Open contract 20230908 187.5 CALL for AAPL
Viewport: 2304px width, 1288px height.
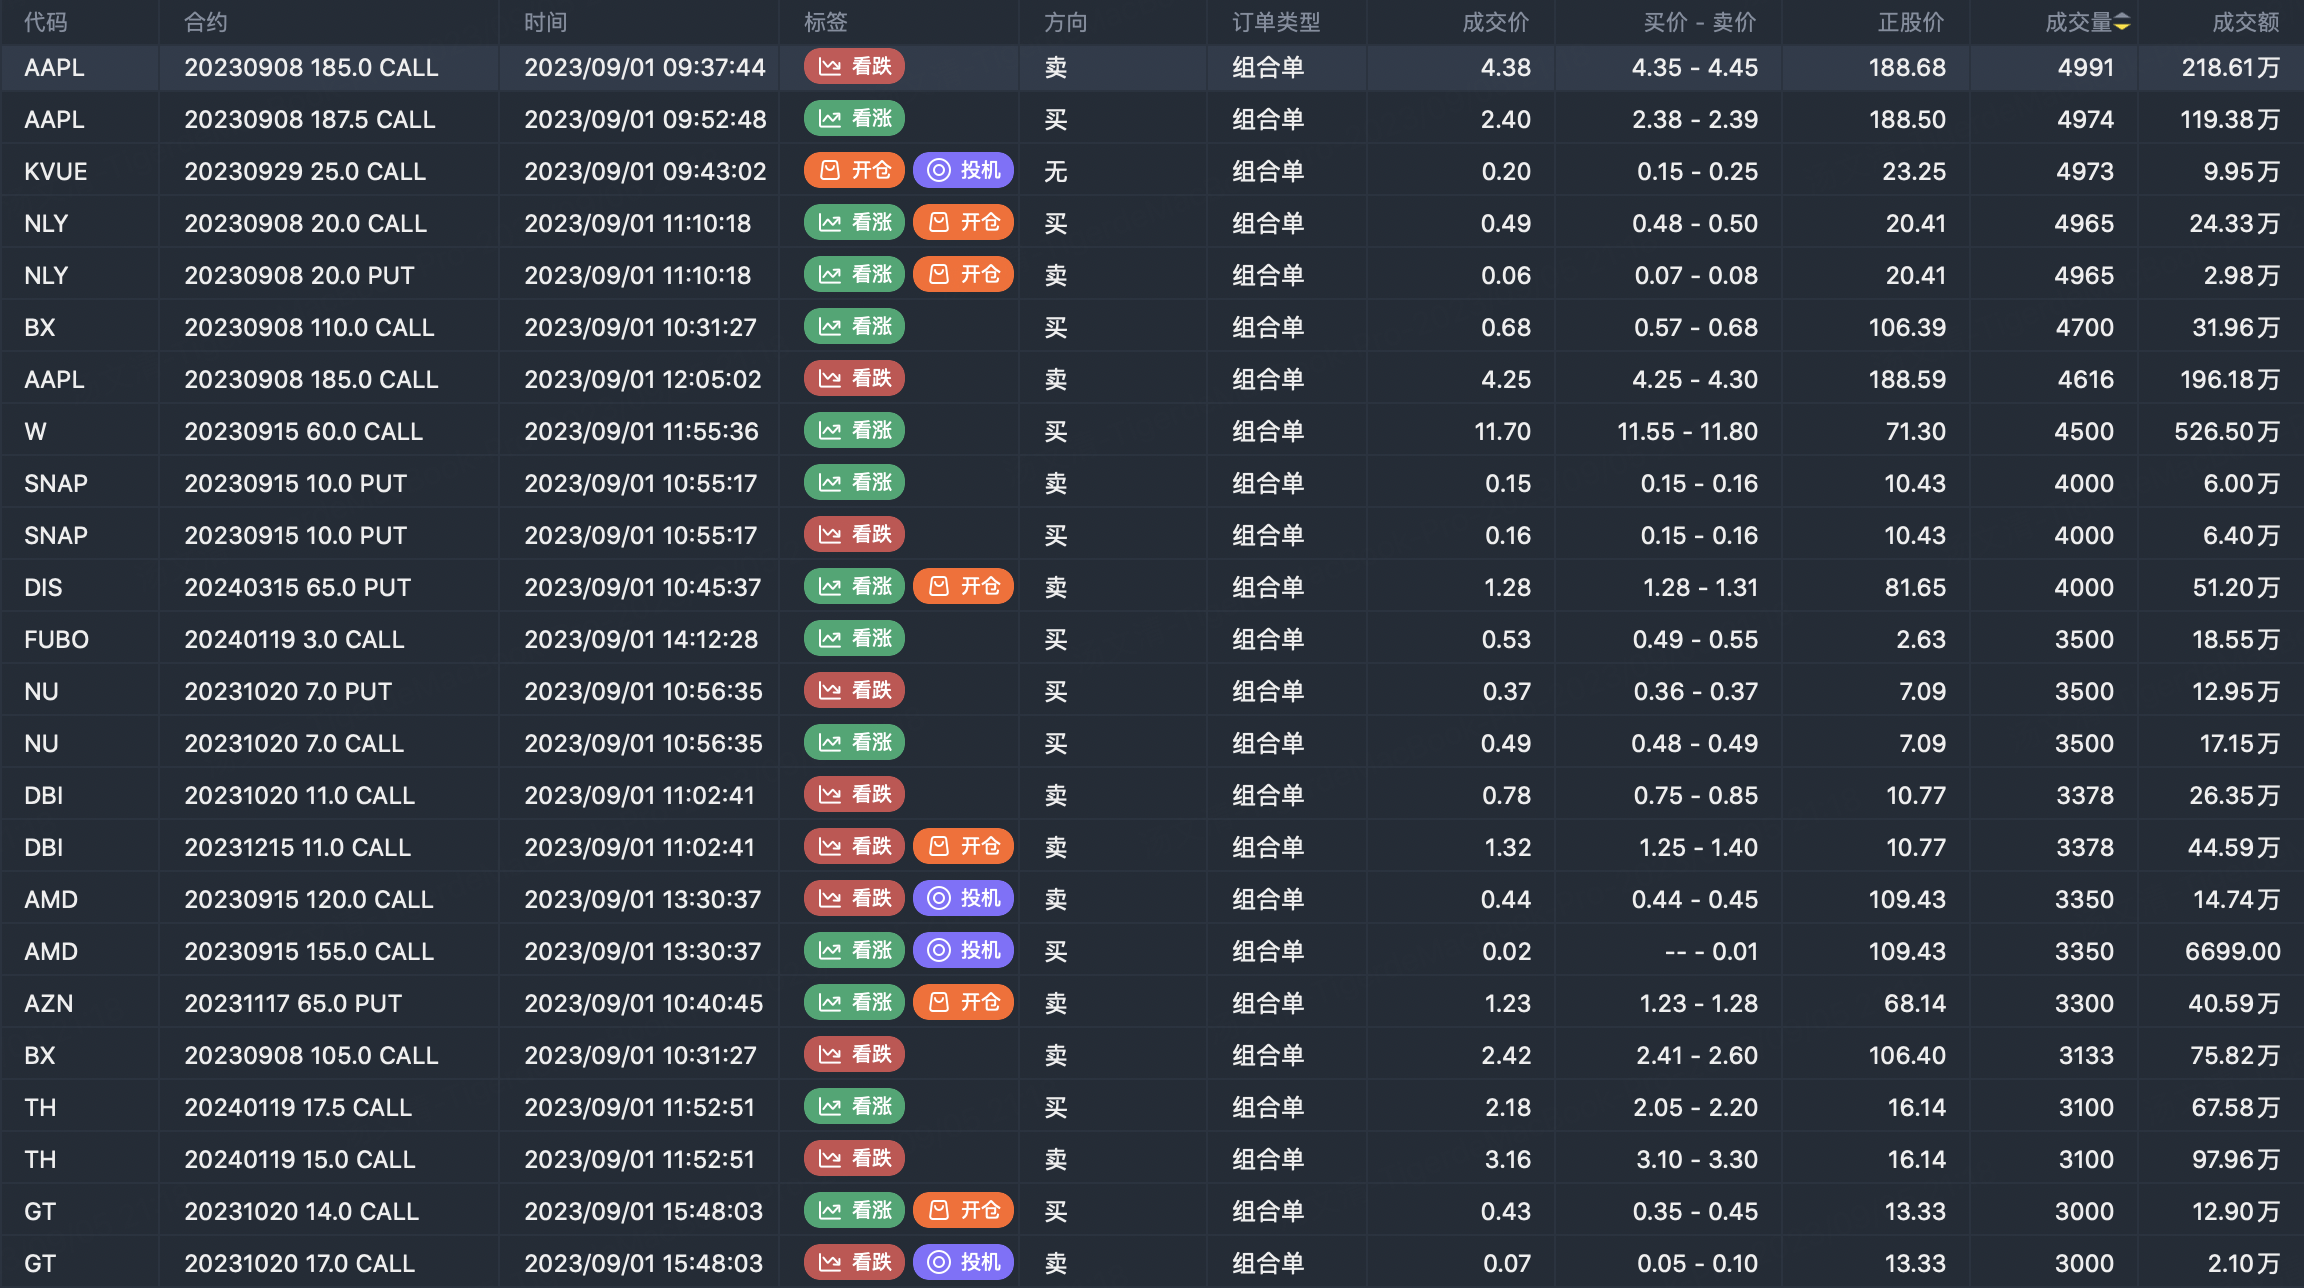click(x=309, y=119)
